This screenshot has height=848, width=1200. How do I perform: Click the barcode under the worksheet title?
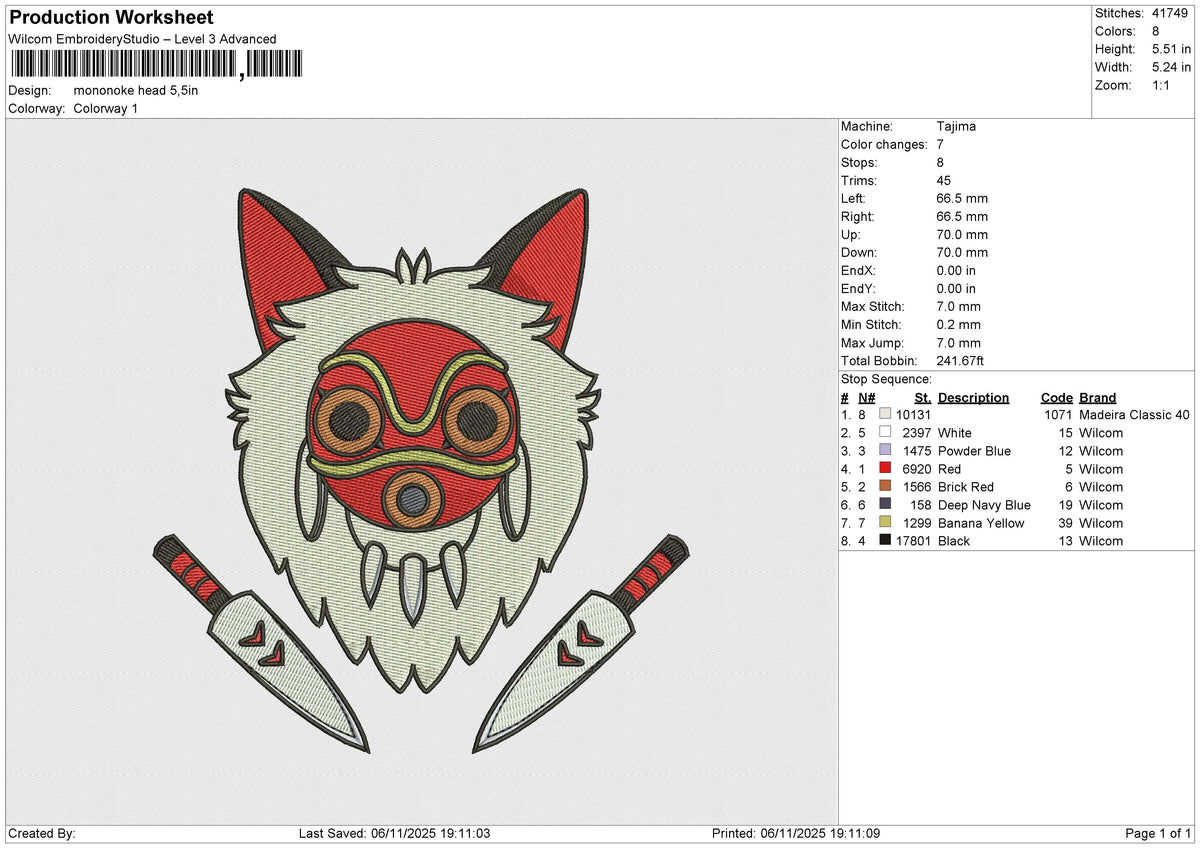[156, 65]
